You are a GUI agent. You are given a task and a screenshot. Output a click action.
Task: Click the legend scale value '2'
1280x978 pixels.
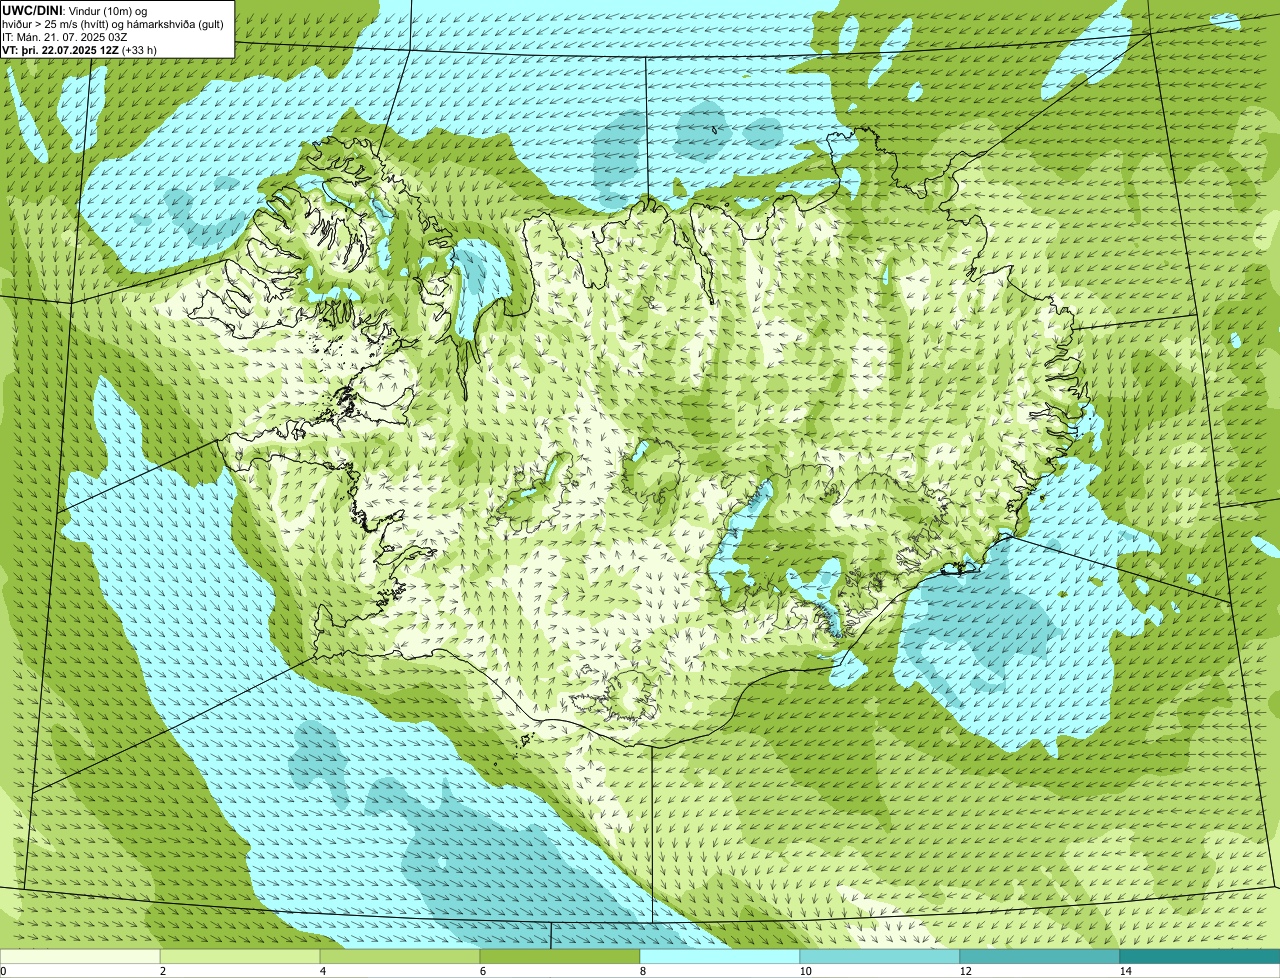coord(162,971)
